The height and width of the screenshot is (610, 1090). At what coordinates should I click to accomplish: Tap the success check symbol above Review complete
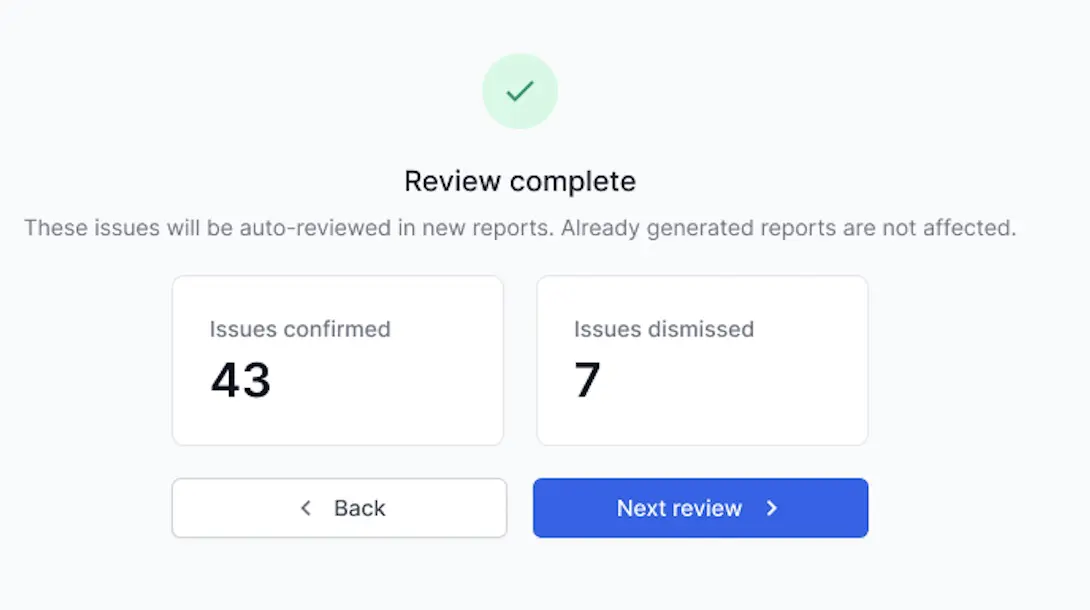click(519, 91)
